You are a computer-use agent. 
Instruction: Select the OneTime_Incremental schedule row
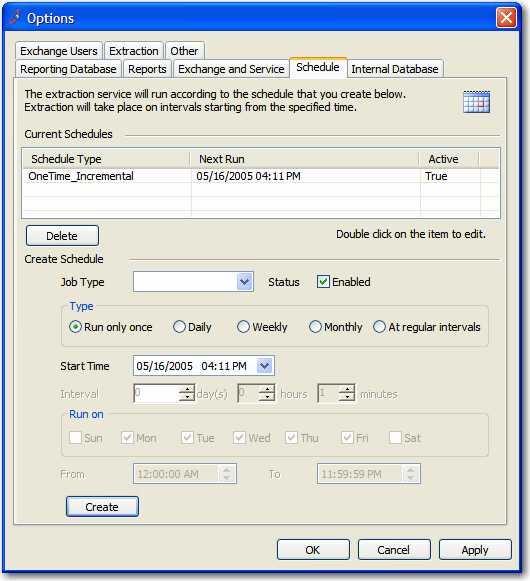coord(261,176)
